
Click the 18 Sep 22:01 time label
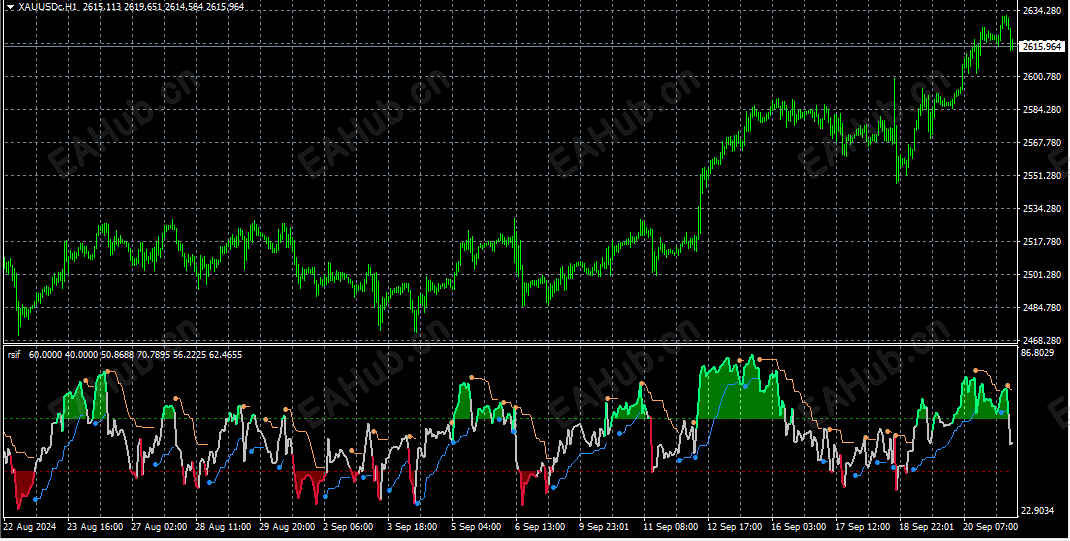point(927,527)
